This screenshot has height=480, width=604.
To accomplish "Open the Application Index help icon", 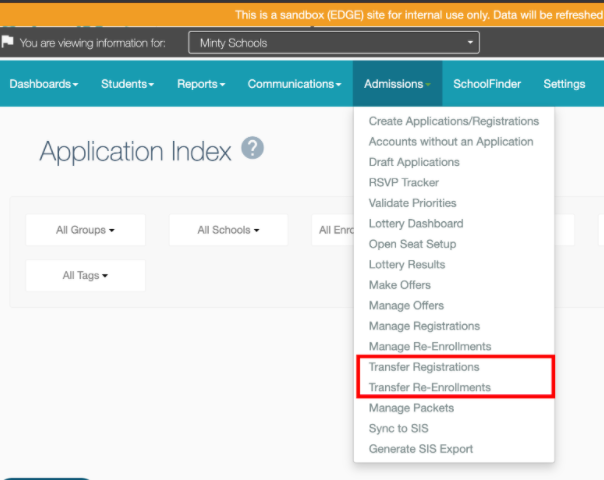I will 252,148.
